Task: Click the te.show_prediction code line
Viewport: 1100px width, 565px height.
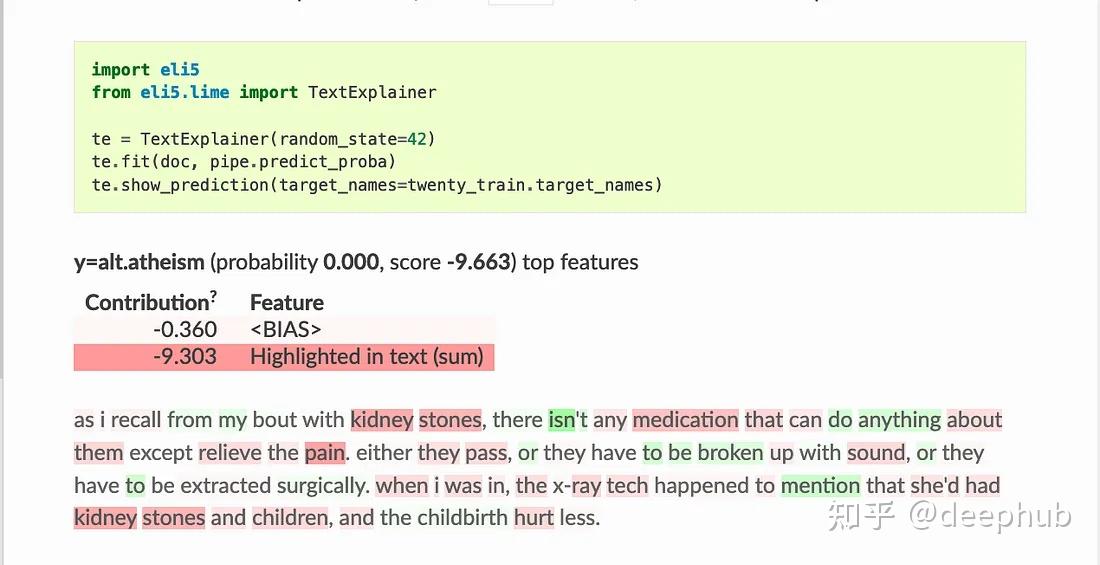Action: coord(377,185)
